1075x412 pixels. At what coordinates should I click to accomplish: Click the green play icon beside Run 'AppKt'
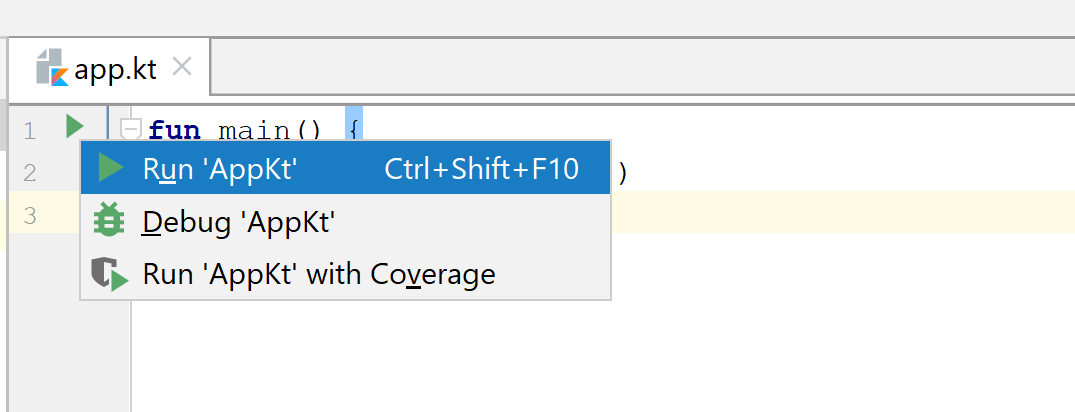pos(112,169)
